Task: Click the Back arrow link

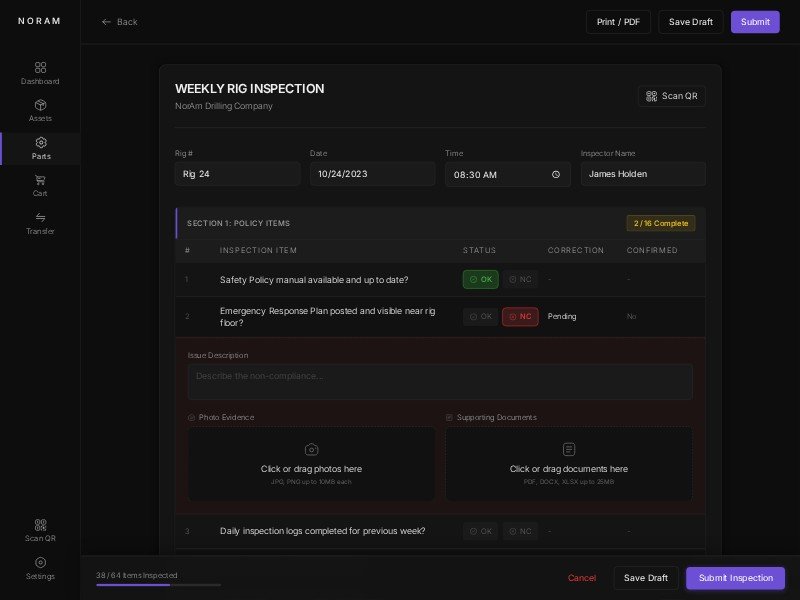Action: [119, 22]
